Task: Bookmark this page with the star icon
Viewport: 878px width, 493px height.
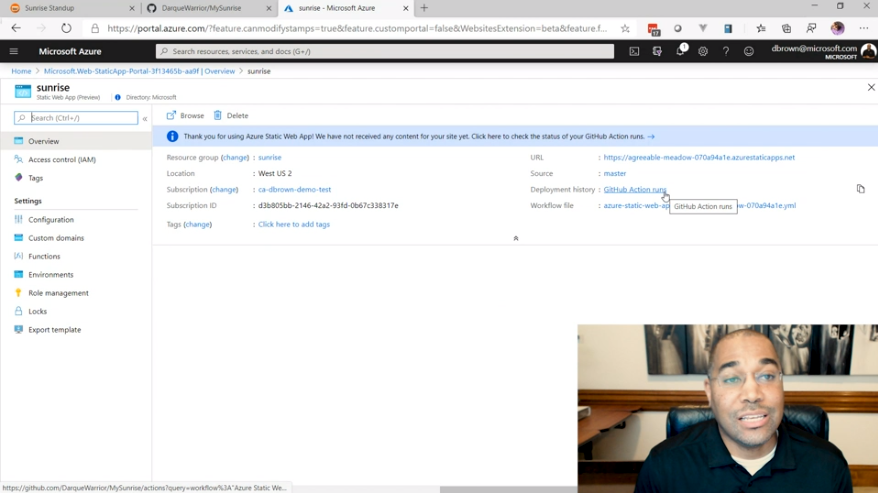Action: coord(625,29)
